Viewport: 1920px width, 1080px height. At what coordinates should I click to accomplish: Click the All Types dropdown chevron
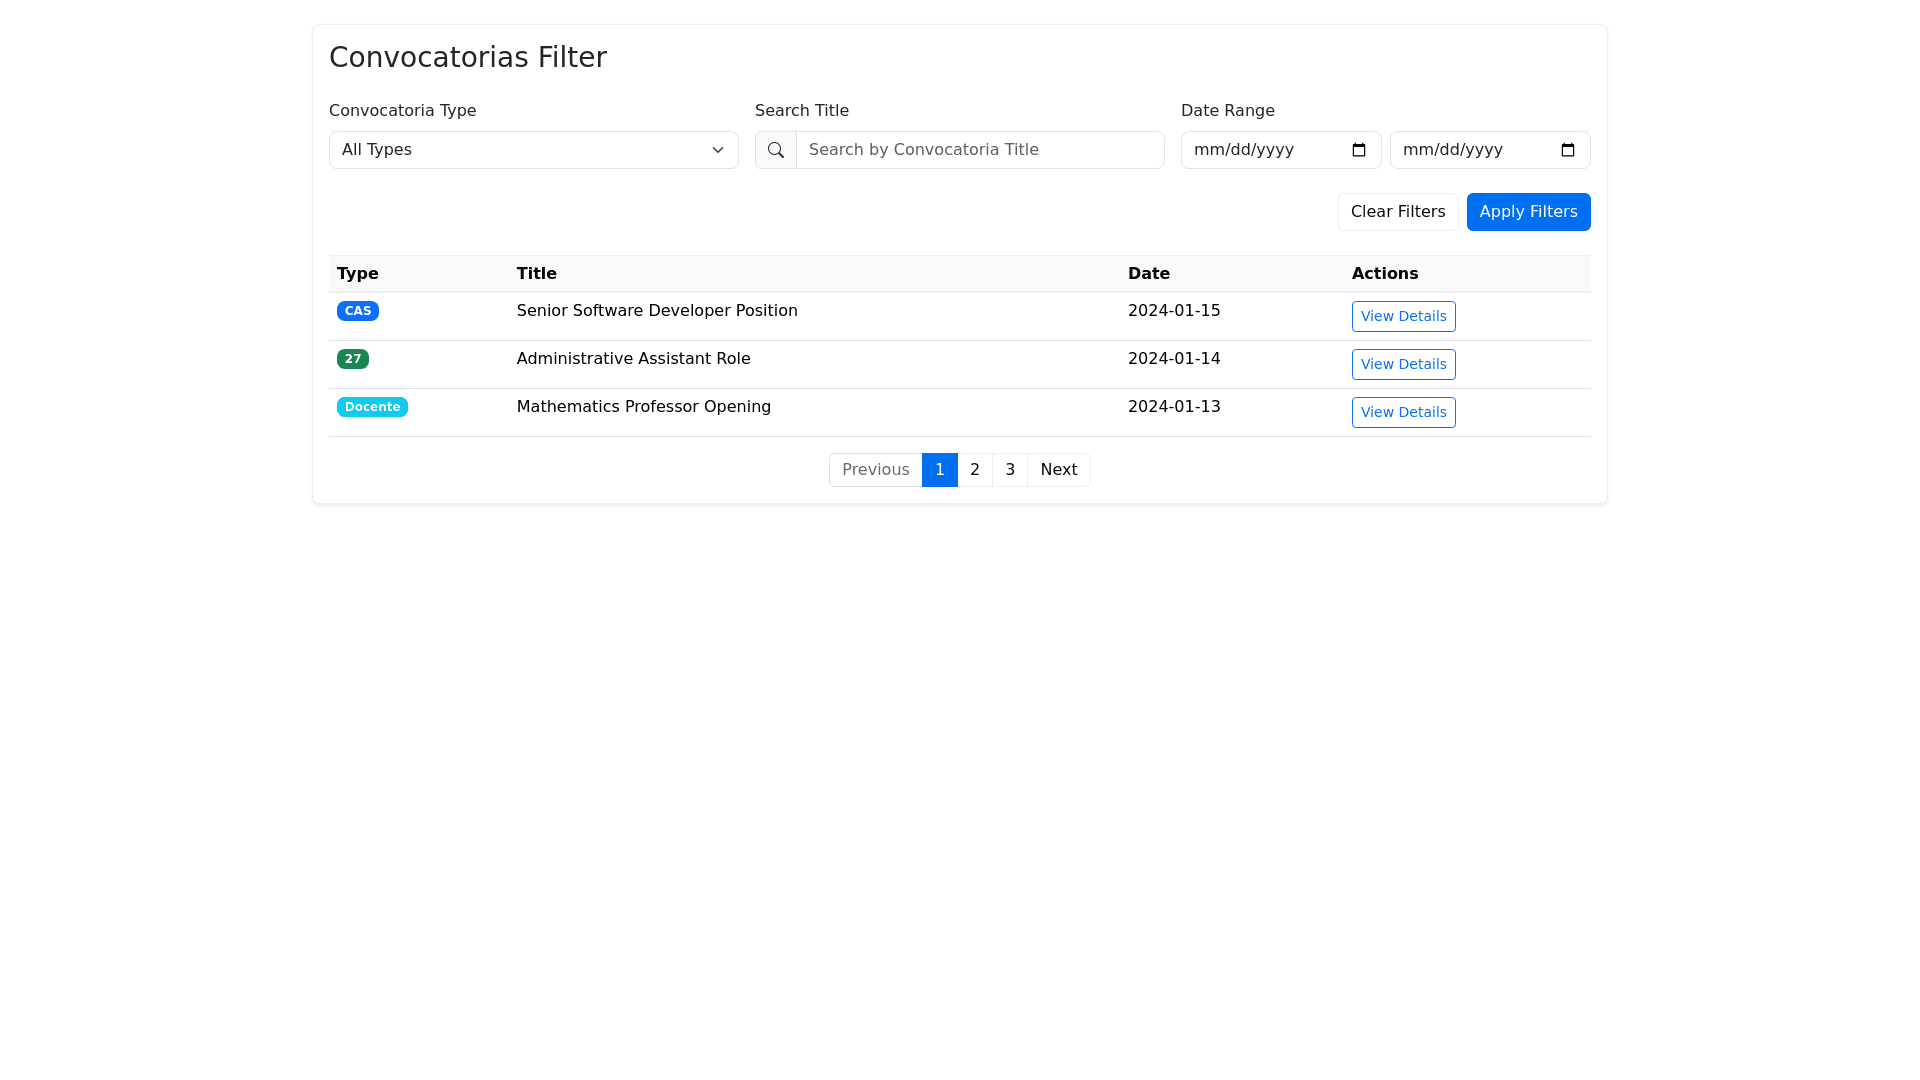tap(717, 150)
